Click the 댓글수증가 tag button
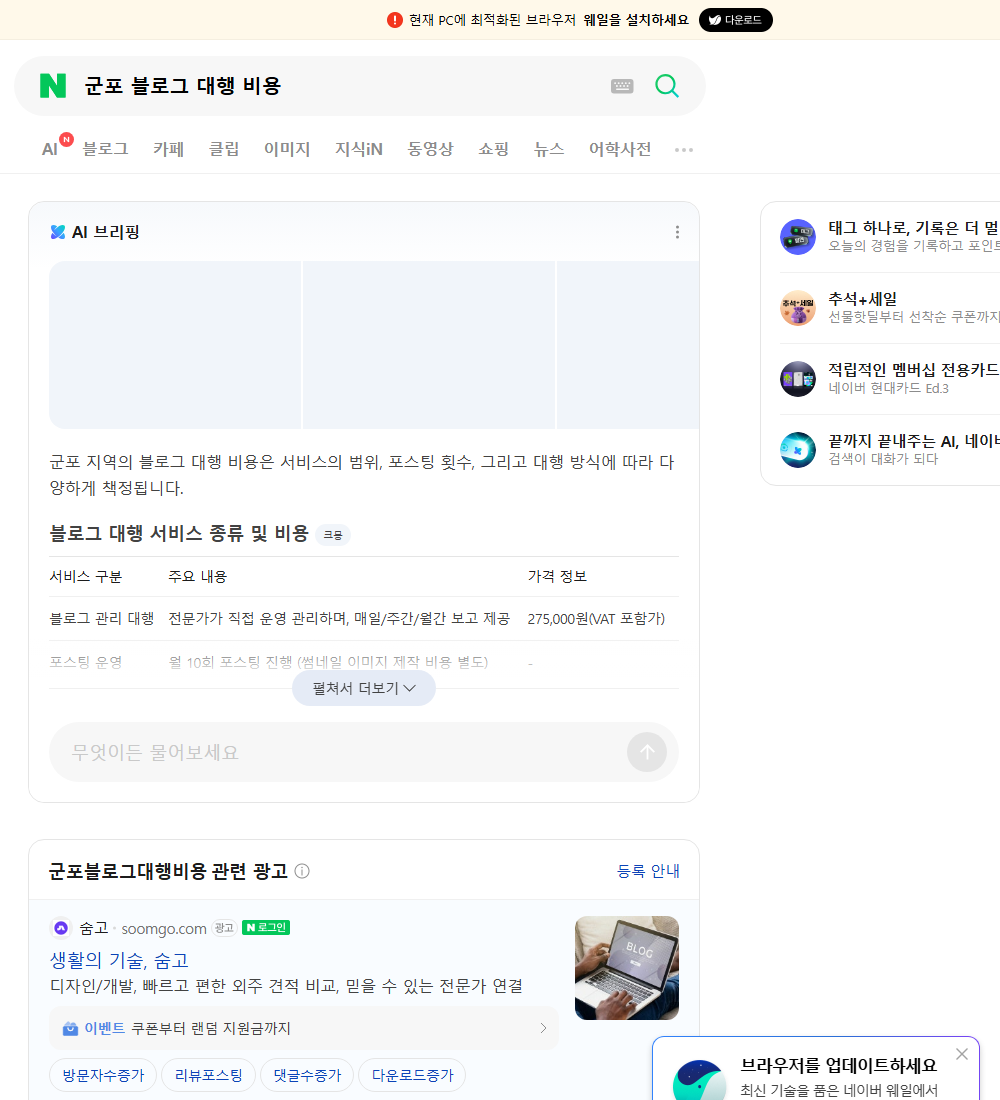The height and width of the screenshot is (1100, 1000). tap(307, 1075)
